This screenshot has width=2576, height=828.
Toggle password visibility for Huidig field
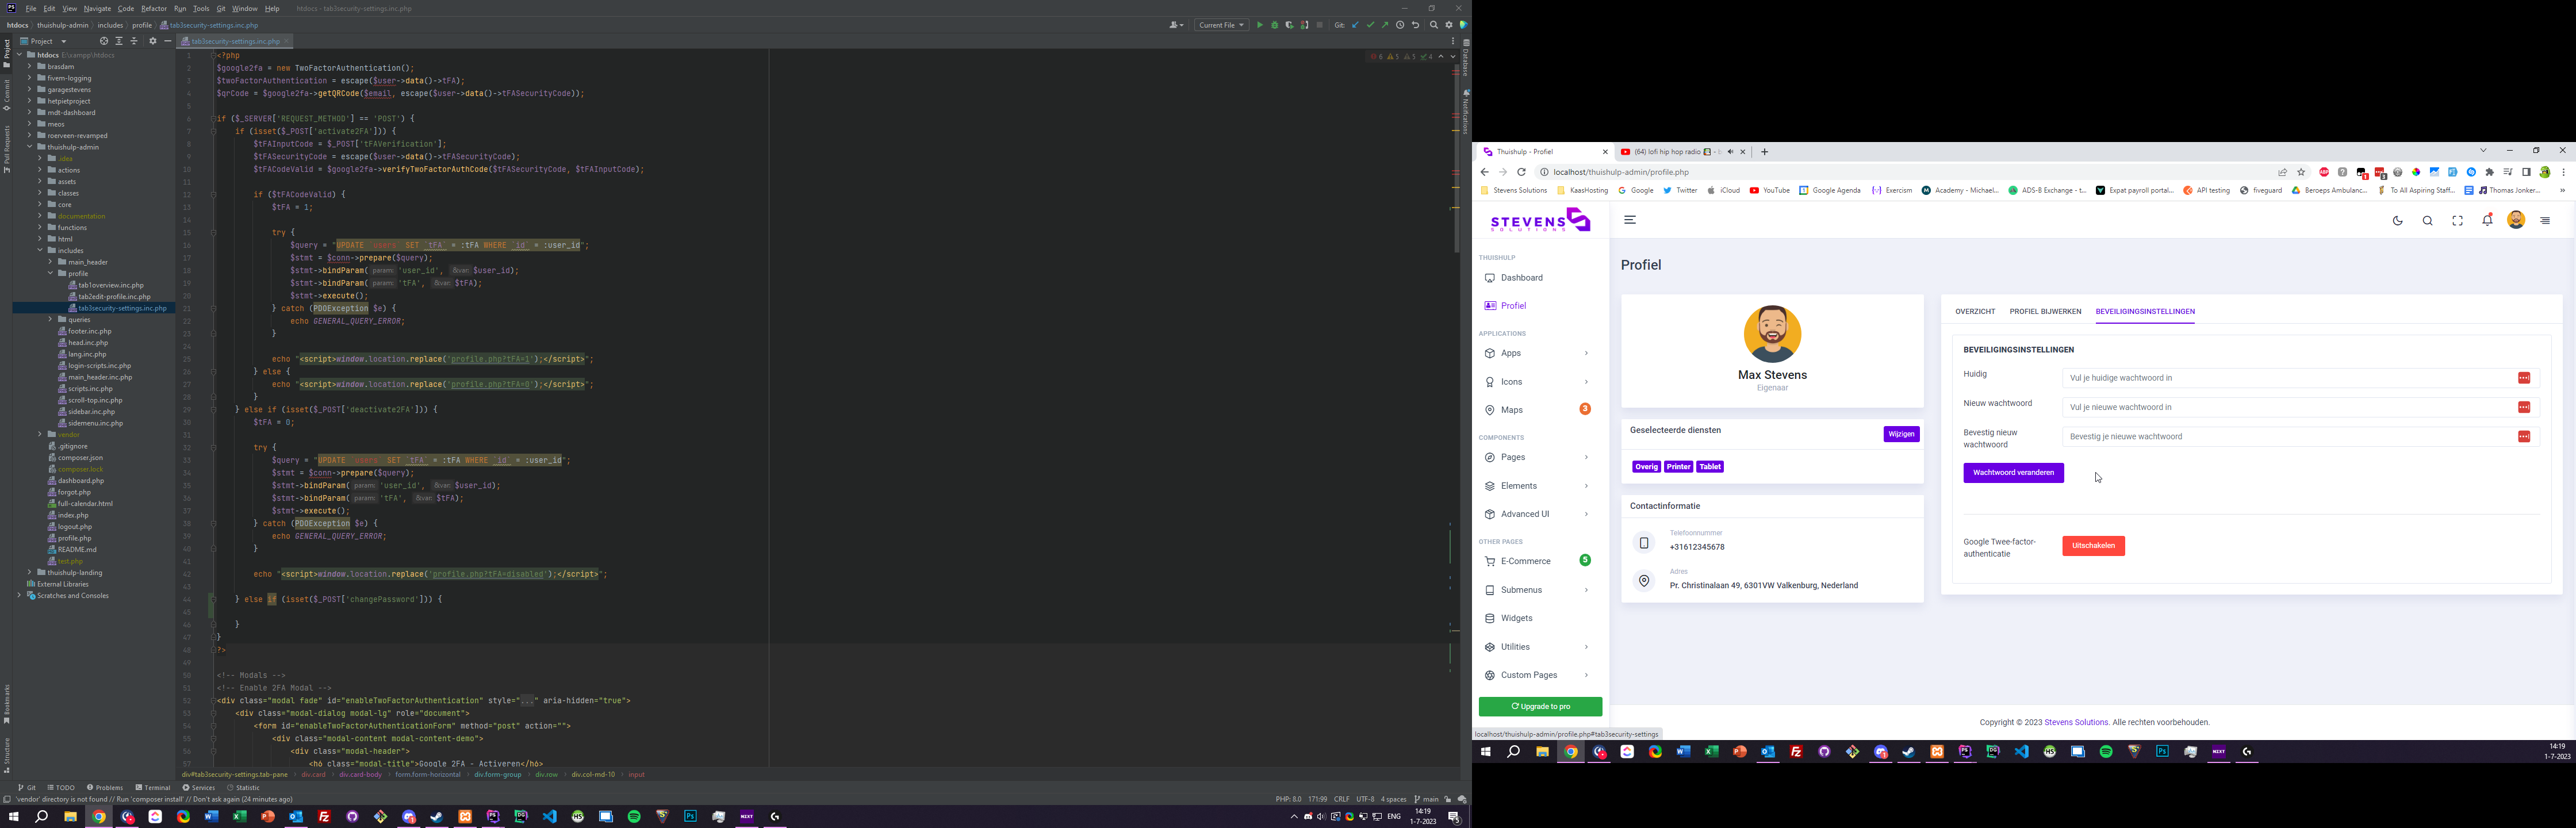pos(2524,378)
